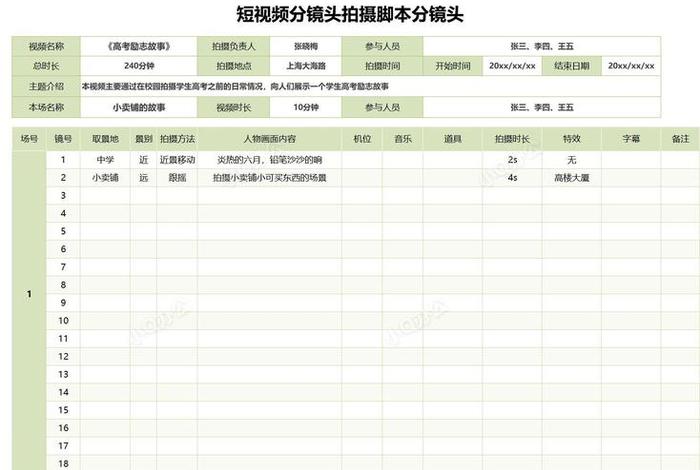Click shot number 13 in 镜号 column
This screenshot has height=470, width=700.
pyautogui.click(x=63, y=374)
